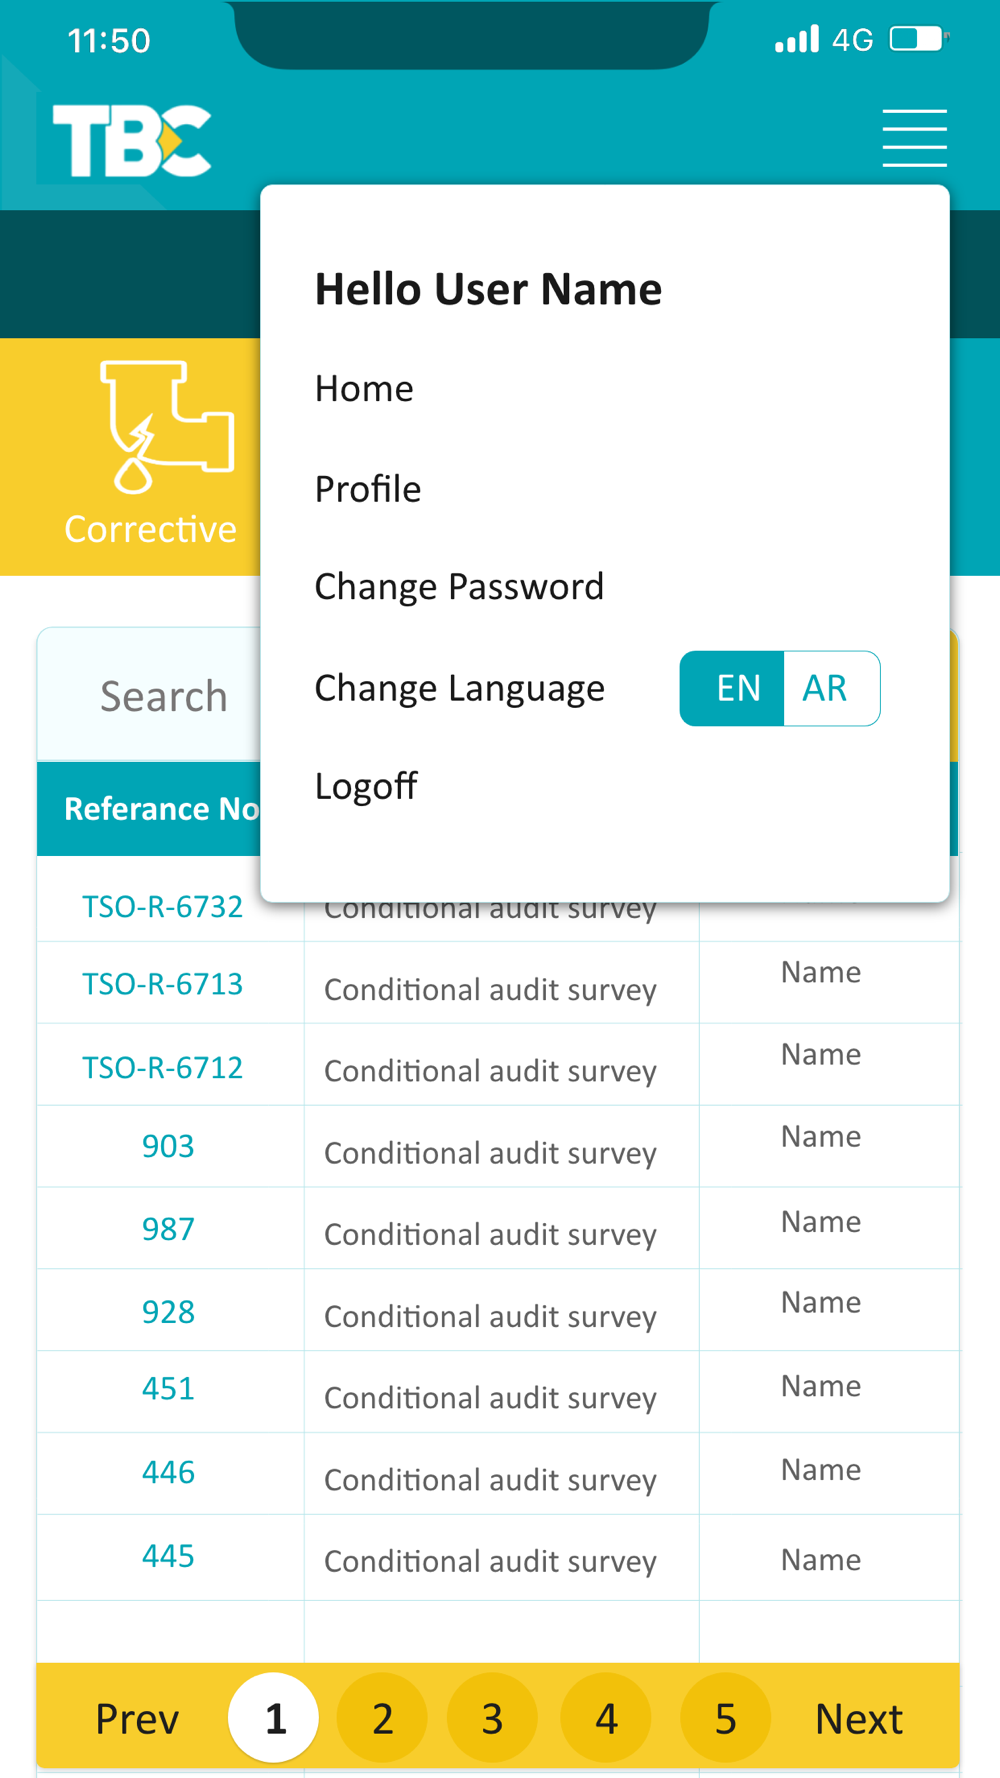Image resolution: width=1000 pixels, height=1778 pixels.
Task: Open reference TSO-R-6713 link
Action: (162, 984)
